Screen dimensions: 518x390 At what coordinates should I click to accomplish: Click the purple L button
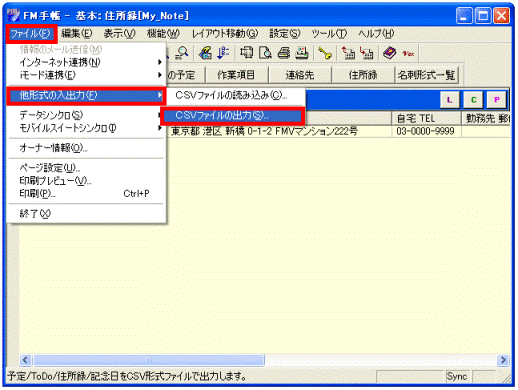pos(450,100)
